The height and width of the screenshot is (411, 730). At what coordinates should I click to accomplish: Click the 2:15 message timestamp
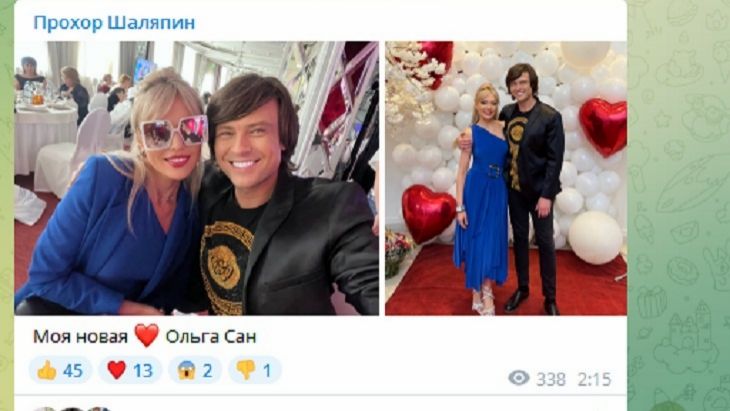[x=594, y=379]
